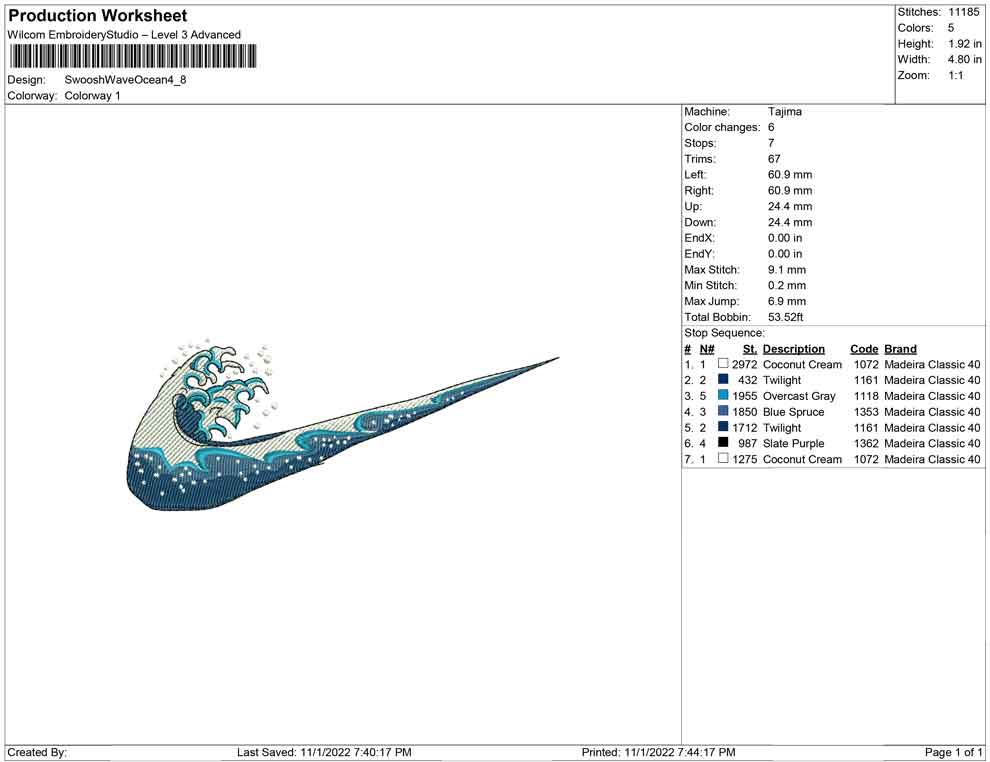Click 'Overcast Gray' description text

(x=799, y=396)
